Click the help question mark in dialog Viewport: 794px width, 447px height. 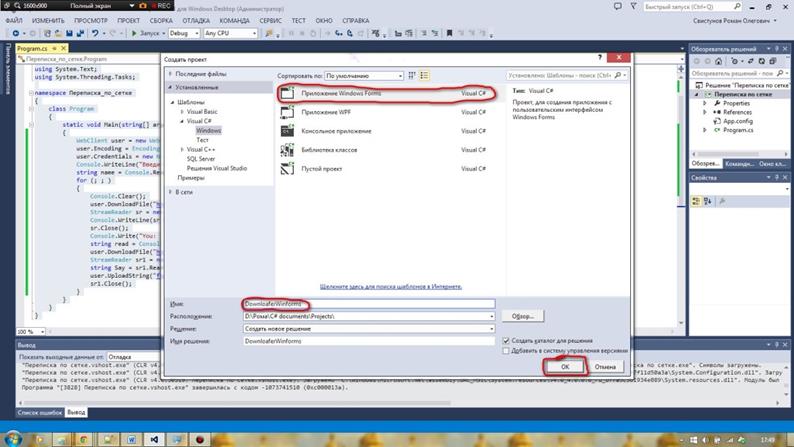(600, 57)
